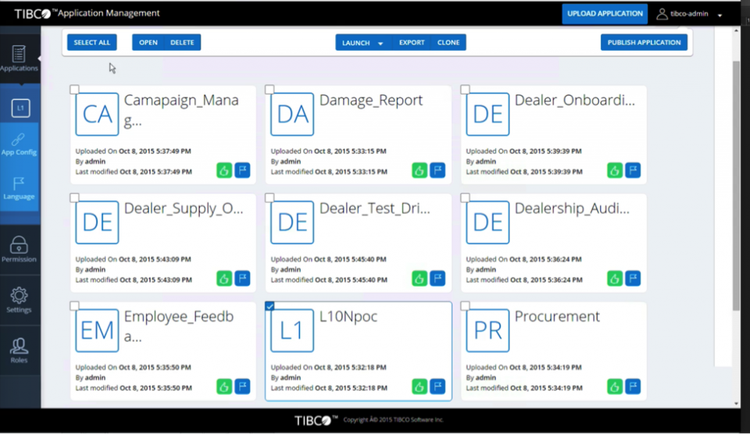The height and width of the screenshot is (434, 750).
Task: Expand the Launch dropdown arrow
Action: click(381, 43)
